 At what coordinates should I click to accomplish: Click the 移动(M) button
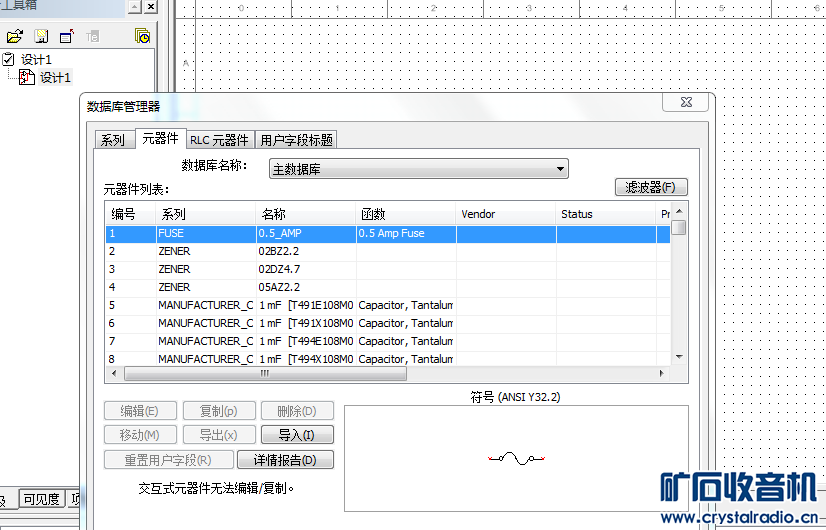pos(139,435)
